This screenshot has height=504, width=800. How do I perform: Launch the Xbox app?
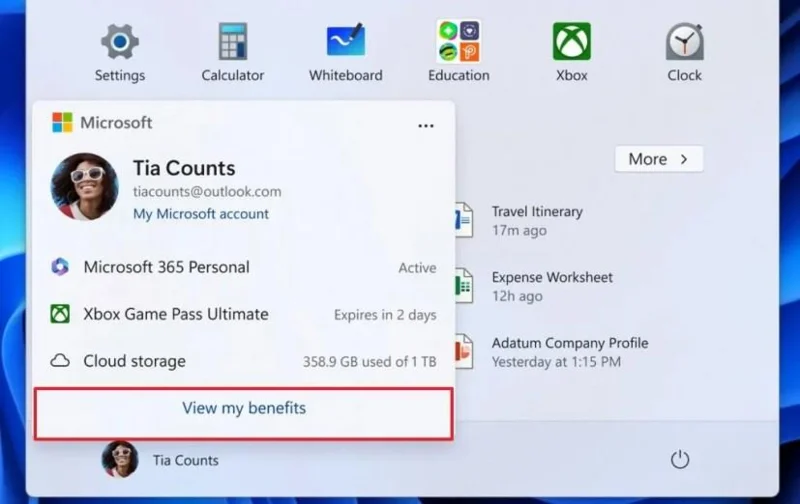(571, 51)
